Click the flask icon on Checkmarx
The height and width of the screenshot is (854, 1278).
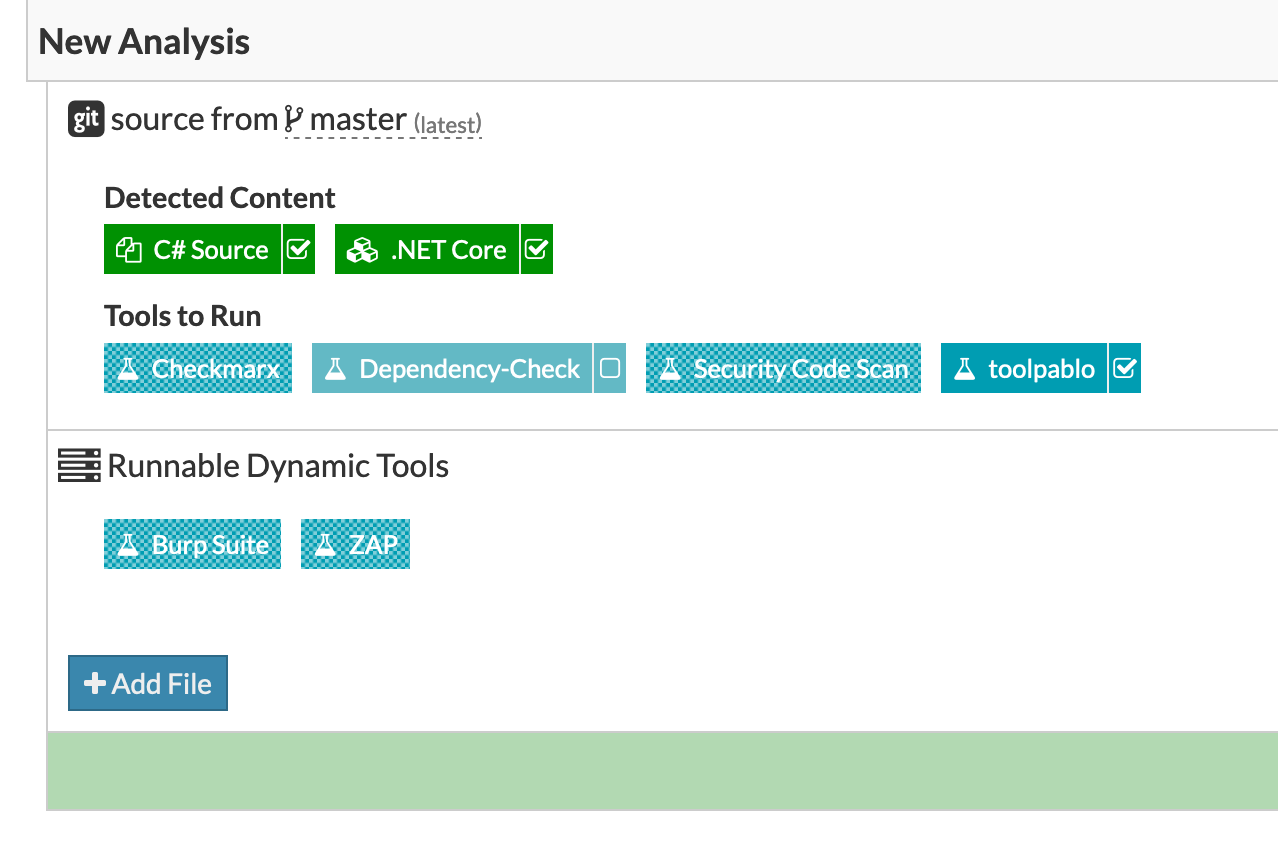[x=127, y=368]
